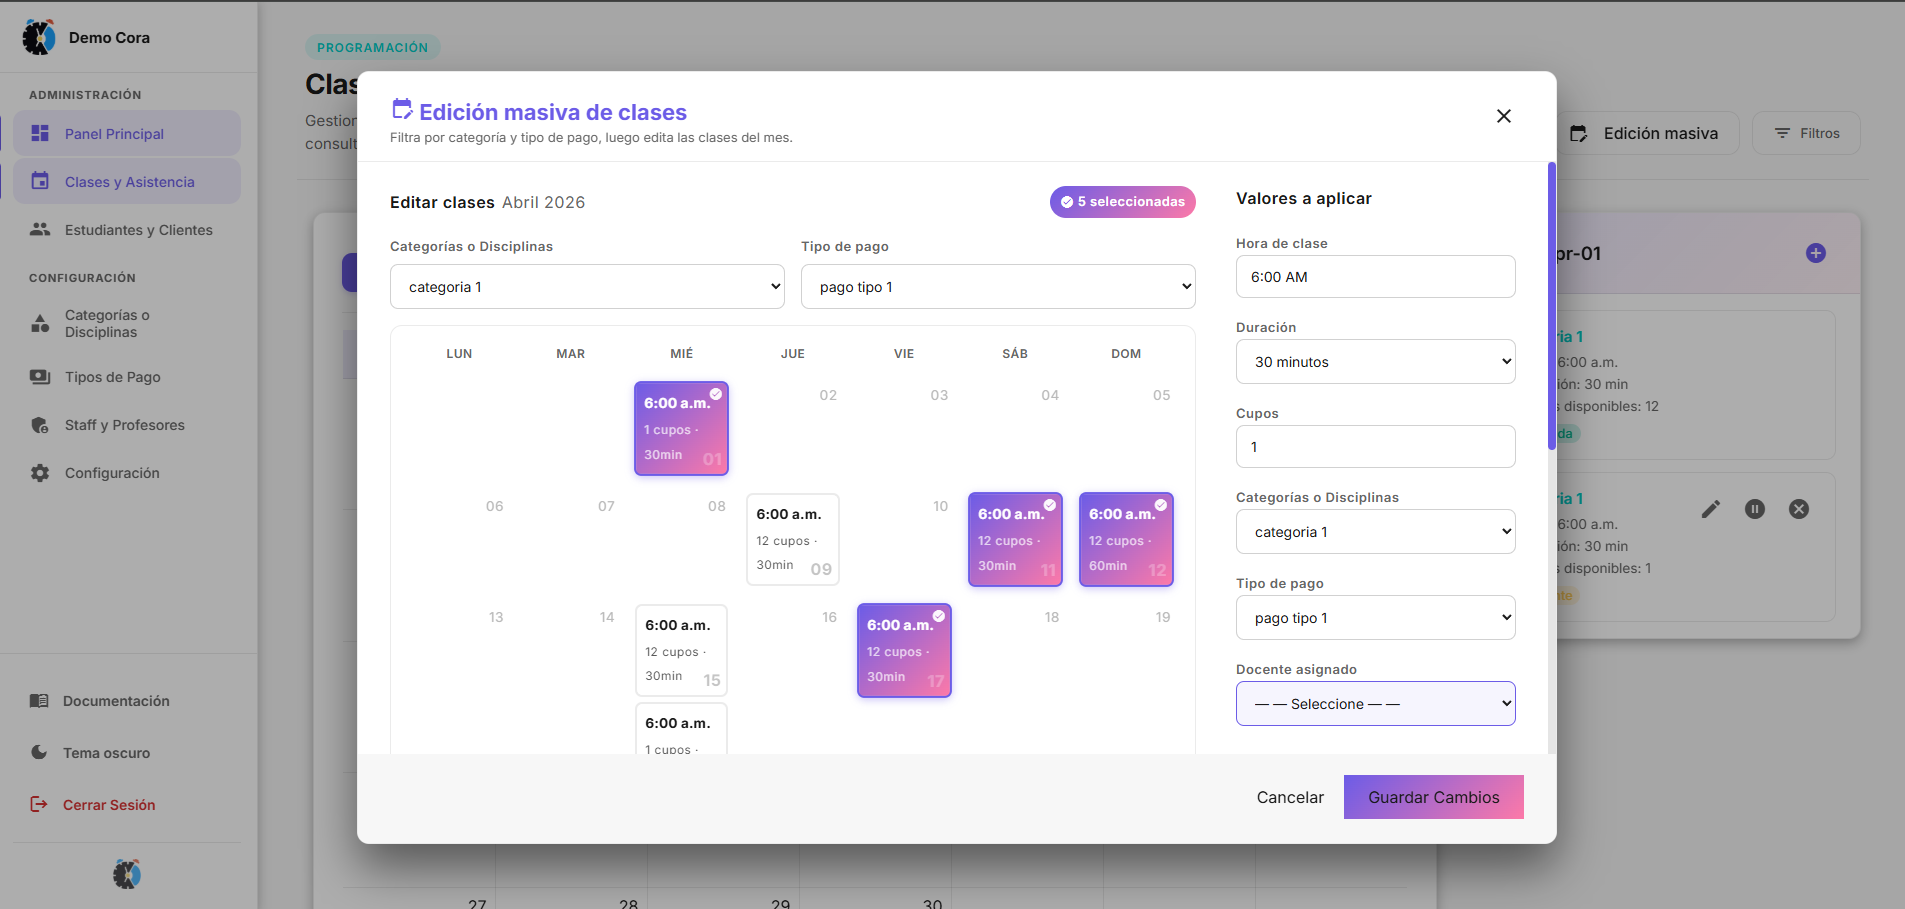Click the Cerrar Sesión logout icon
Screen dimensions: 1905x909
point(39,805)
